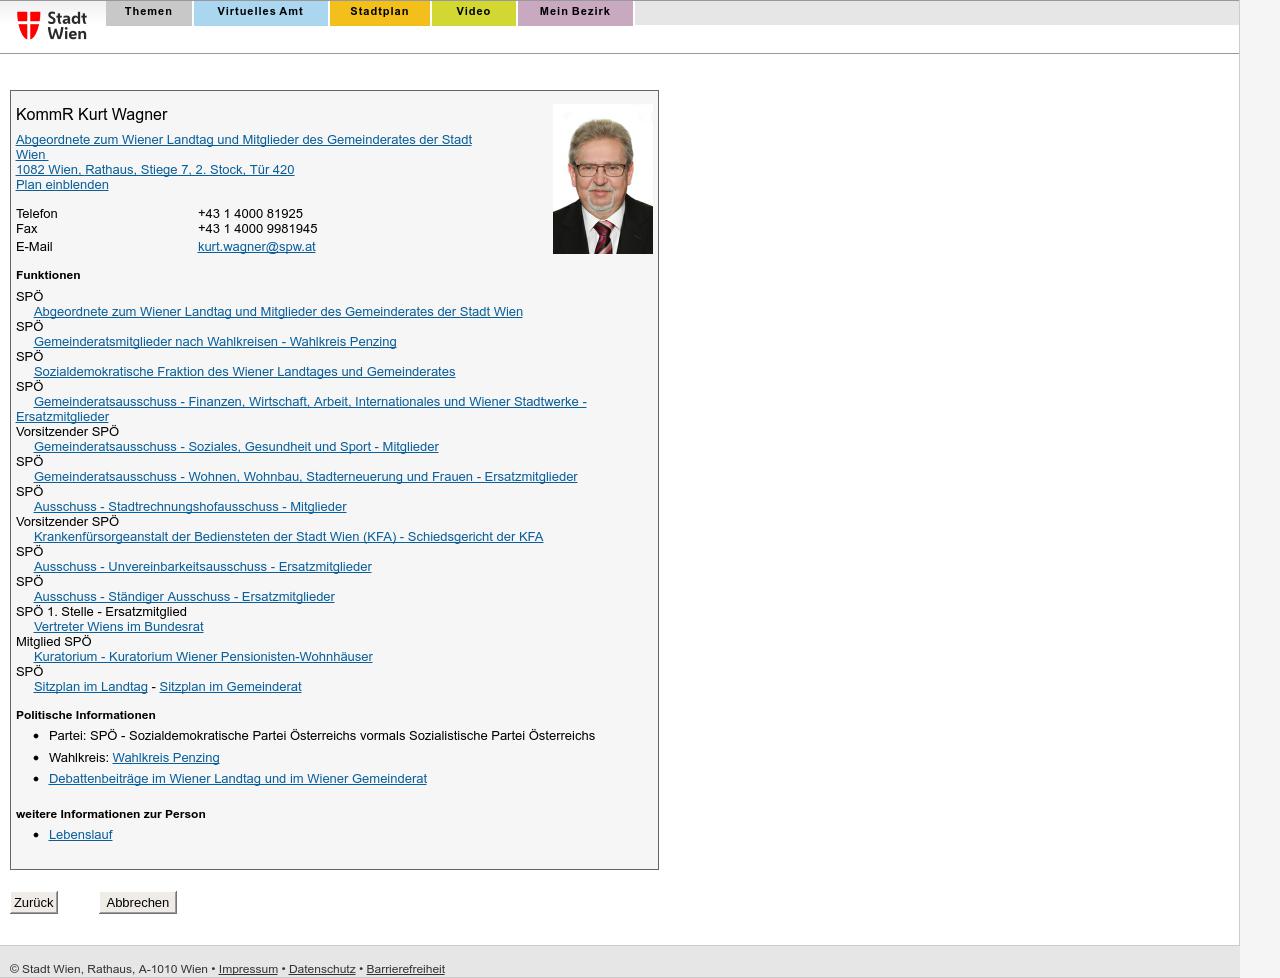This screenshot has width=1280, height=978.
Task: Click the Zurück button
Action: tap(34, 902)
